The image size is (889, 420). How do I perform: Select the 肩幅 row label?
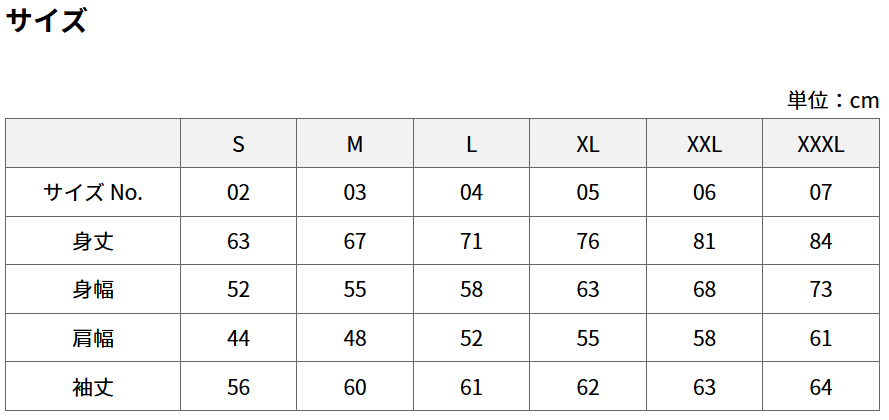pyautogui.click(x=93, y=338)
